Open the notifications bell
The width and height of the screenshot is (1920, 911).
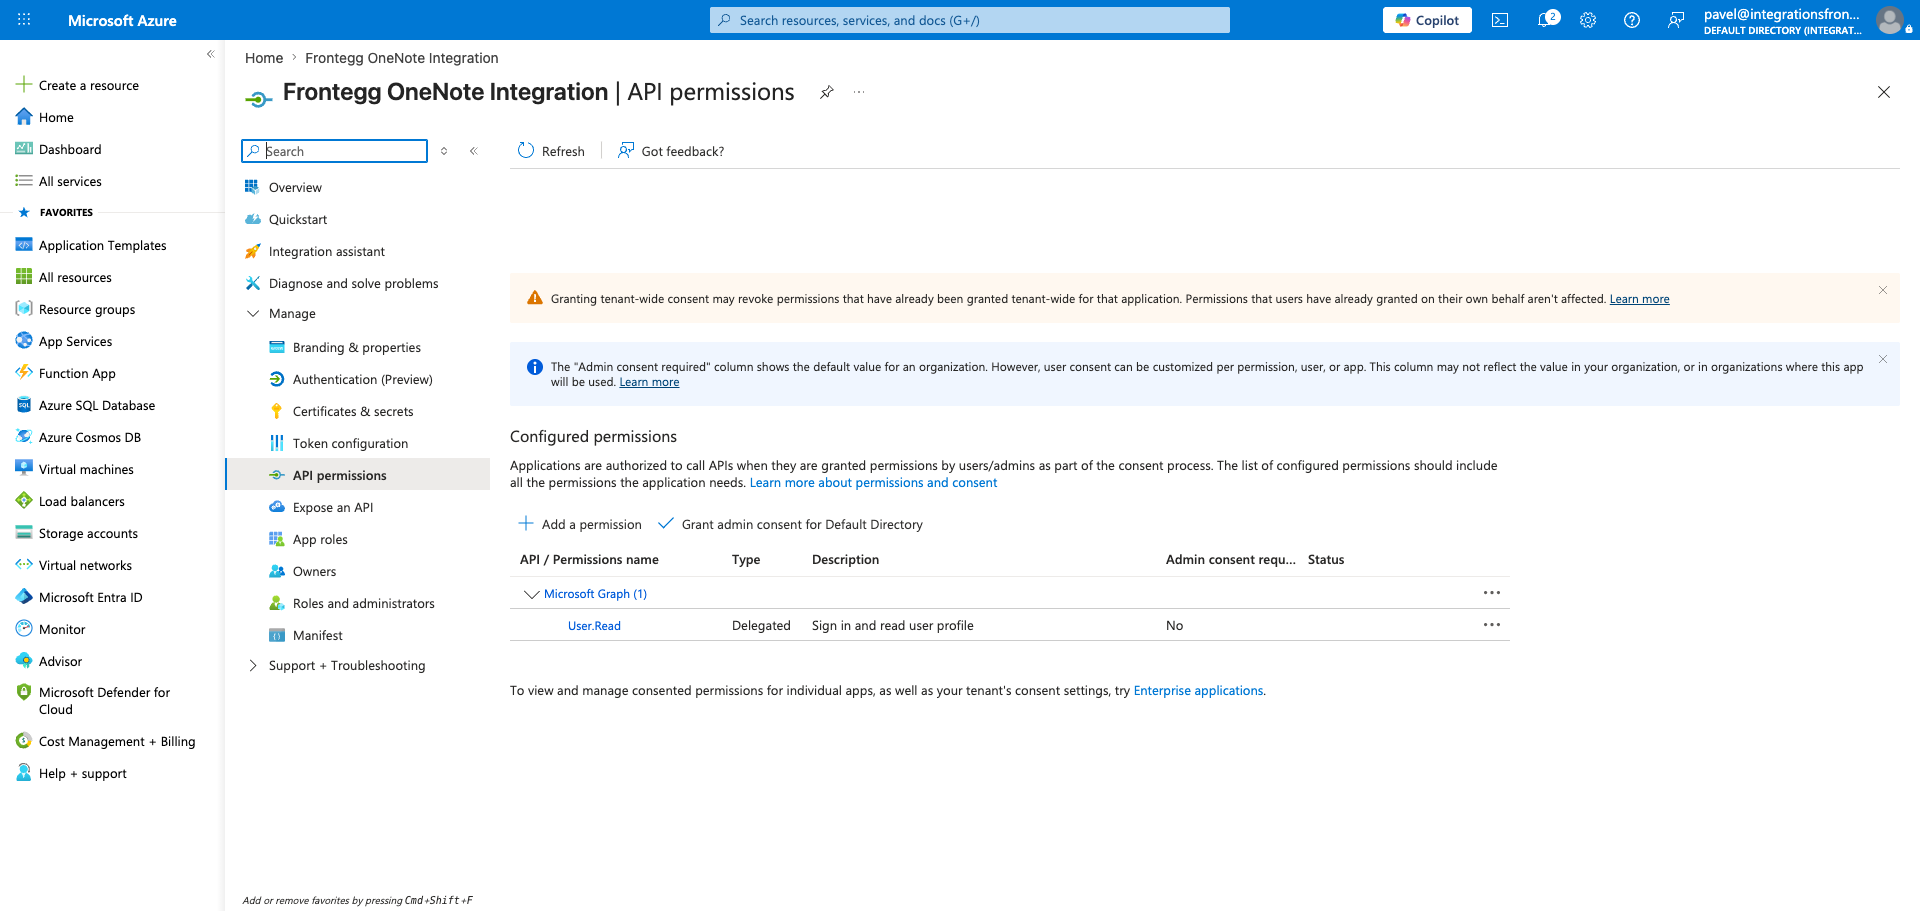(1546, 20)
